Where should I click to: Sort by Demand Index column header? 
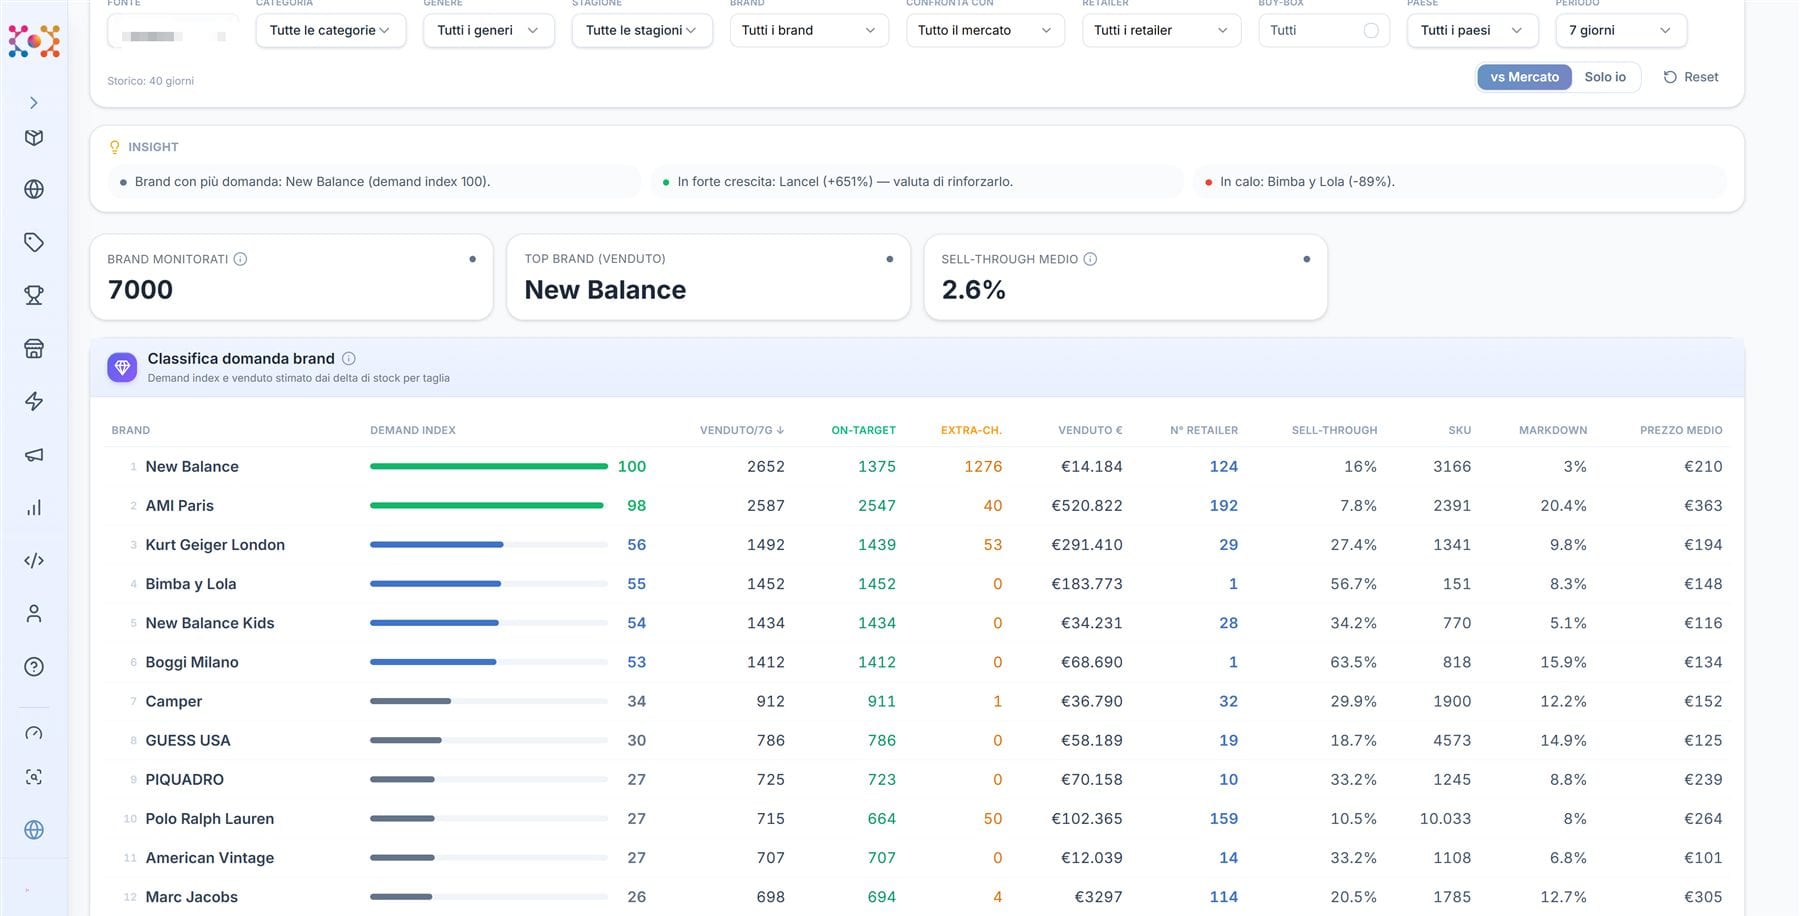(x=413, y=430)
